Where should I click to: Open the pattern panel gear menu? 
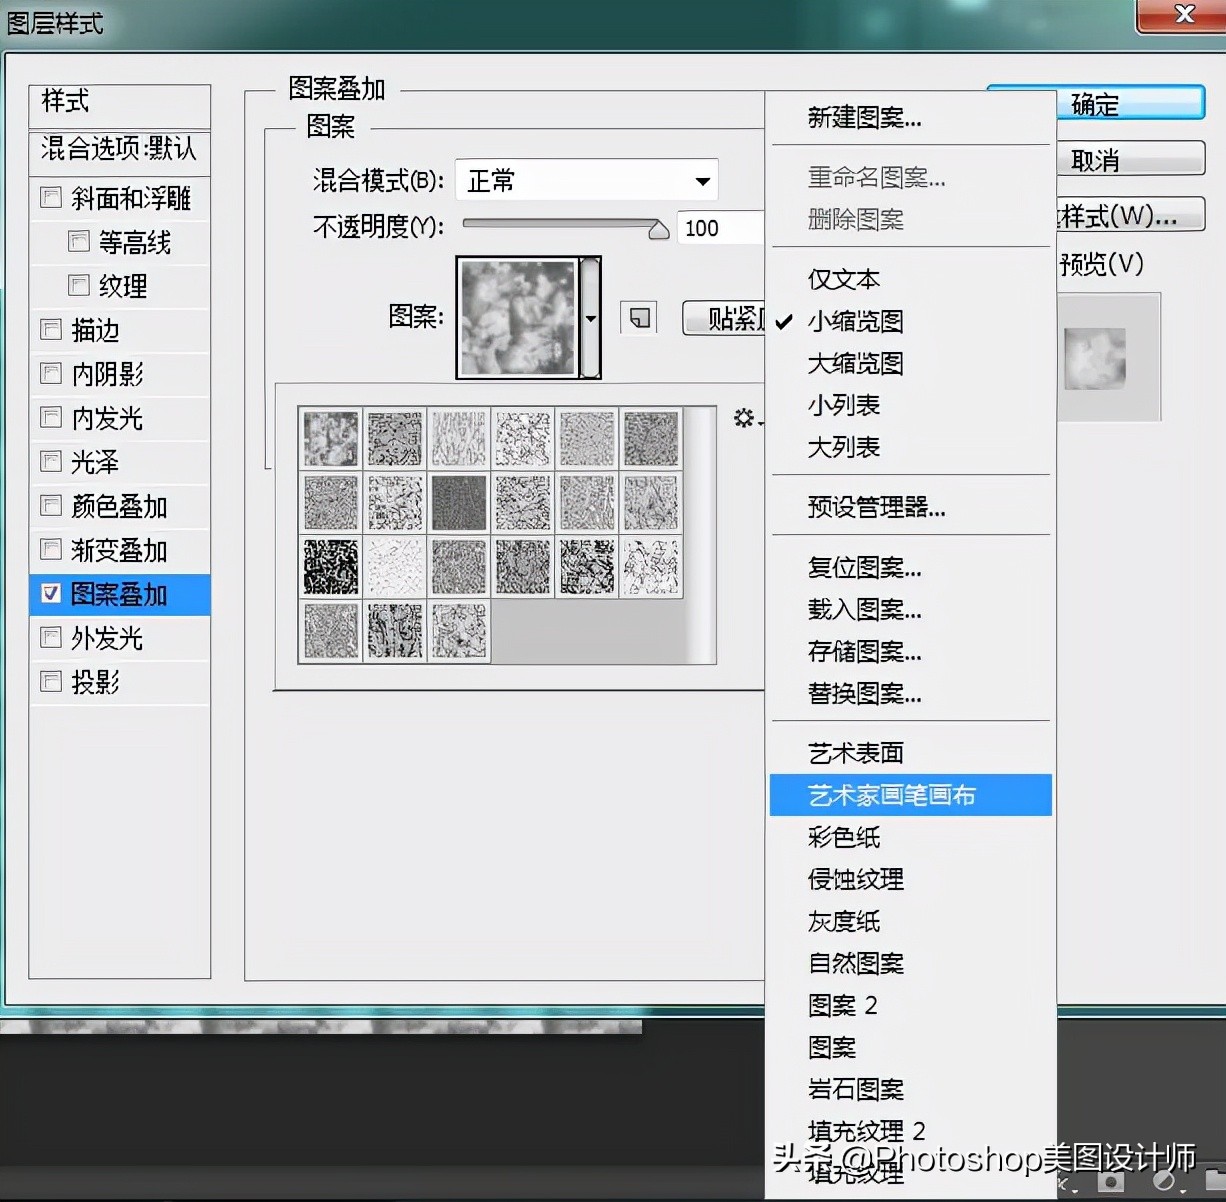point(744,419)
